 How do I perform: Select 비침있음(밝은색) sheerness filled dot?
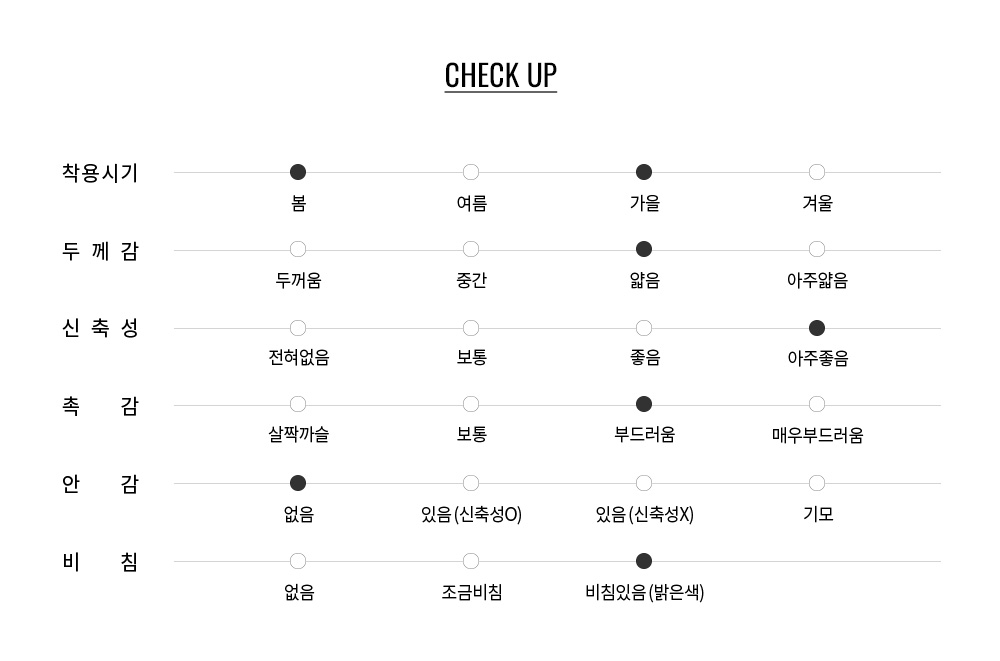point(644,561)
